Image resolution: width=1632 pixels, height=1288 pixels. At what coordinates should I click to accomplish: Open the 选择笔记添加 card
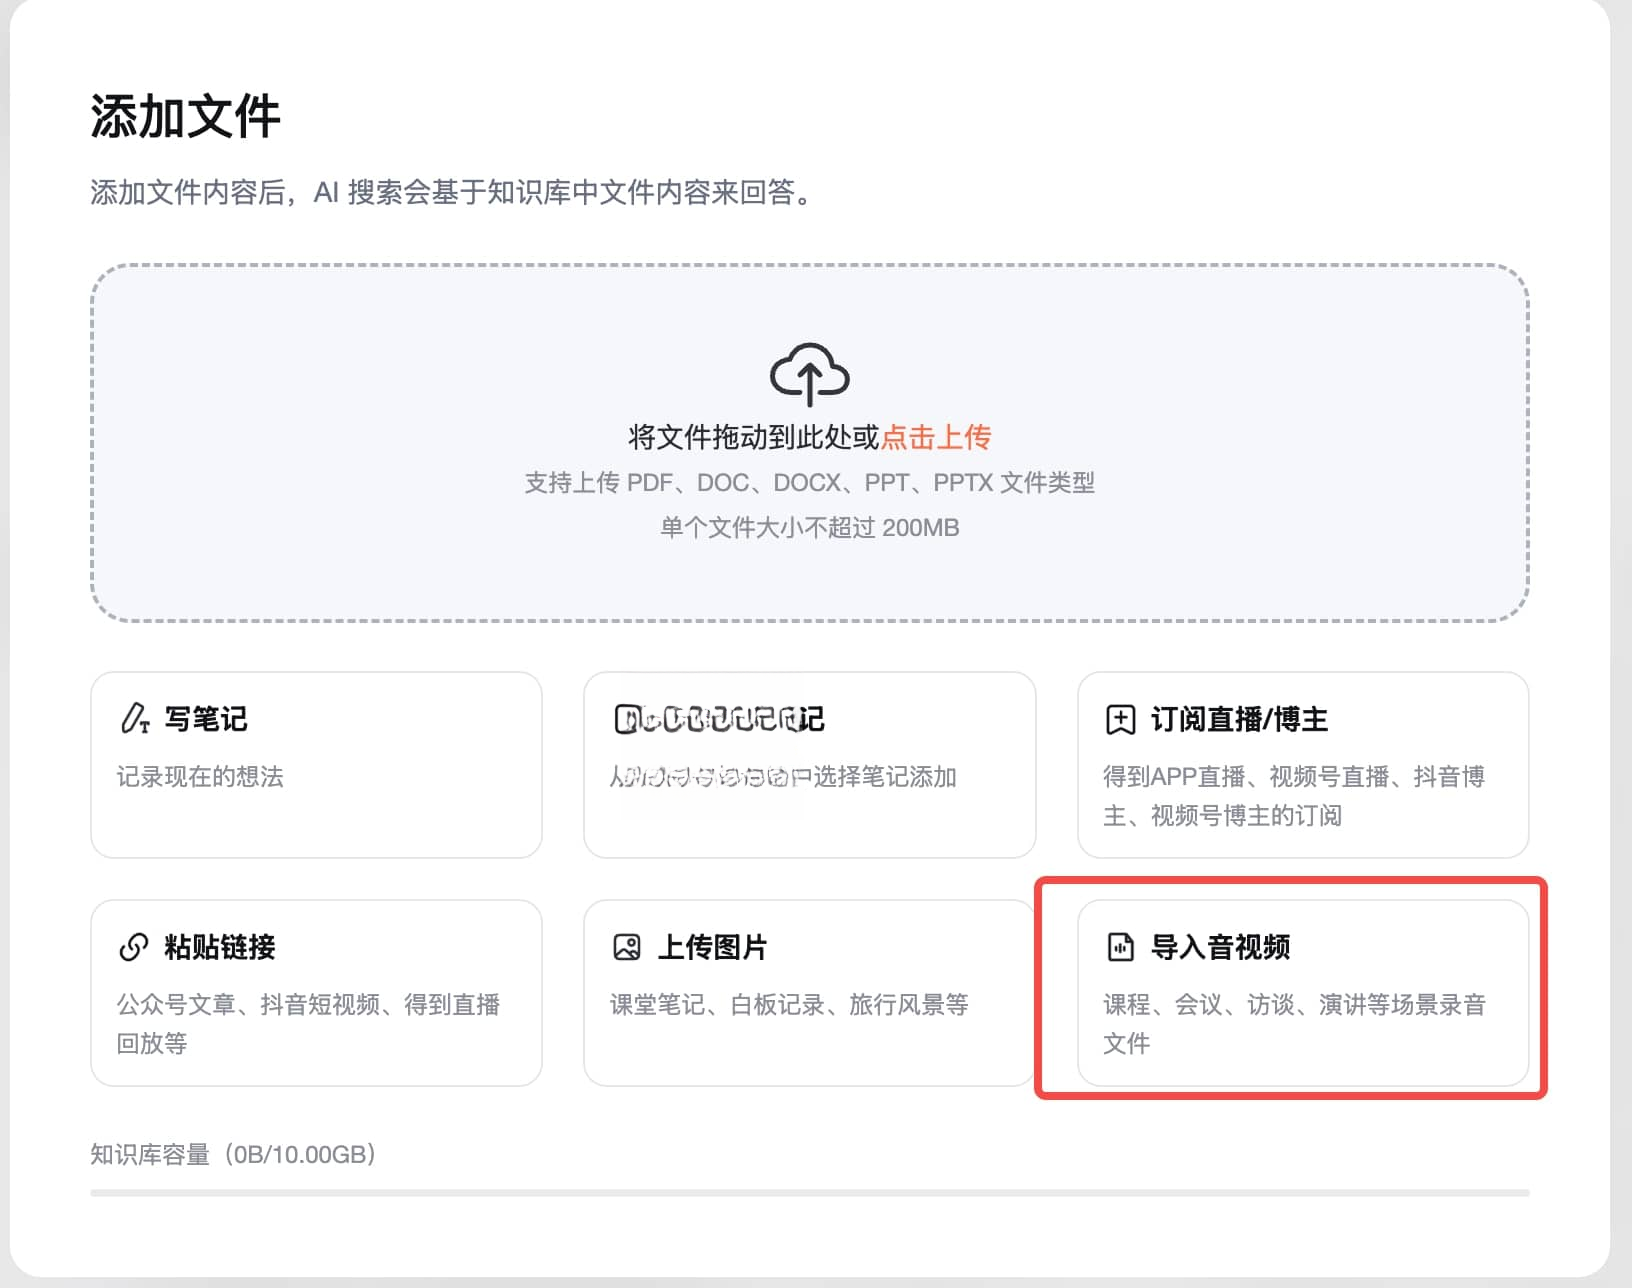pyautogui.click(x=809, y=764)
